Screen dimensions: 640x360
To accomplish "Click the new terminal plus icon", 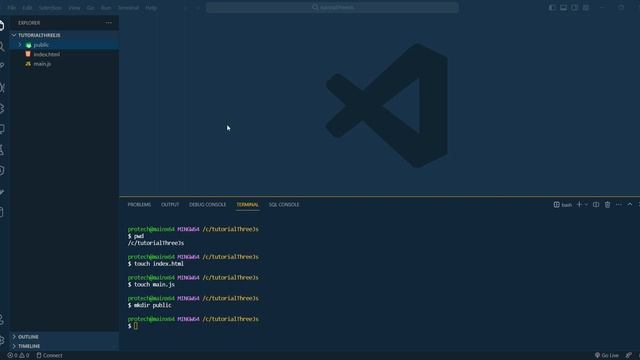I will tap(579, 204).
